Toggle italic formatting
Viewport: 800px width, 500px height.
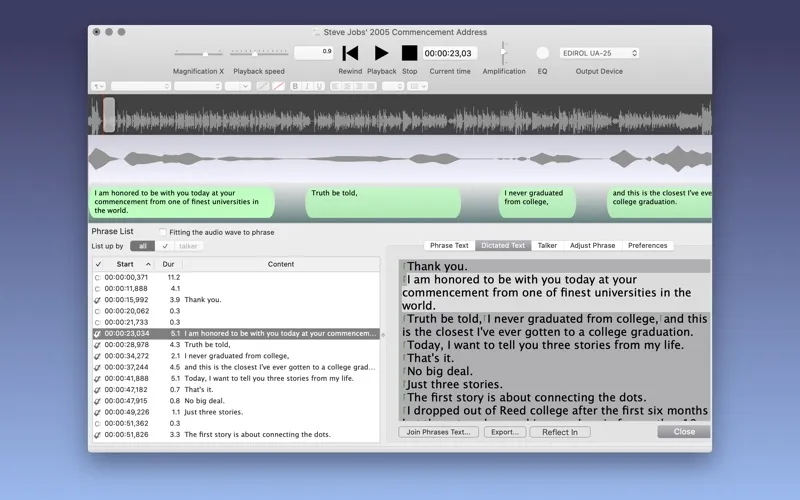point(307,86)
